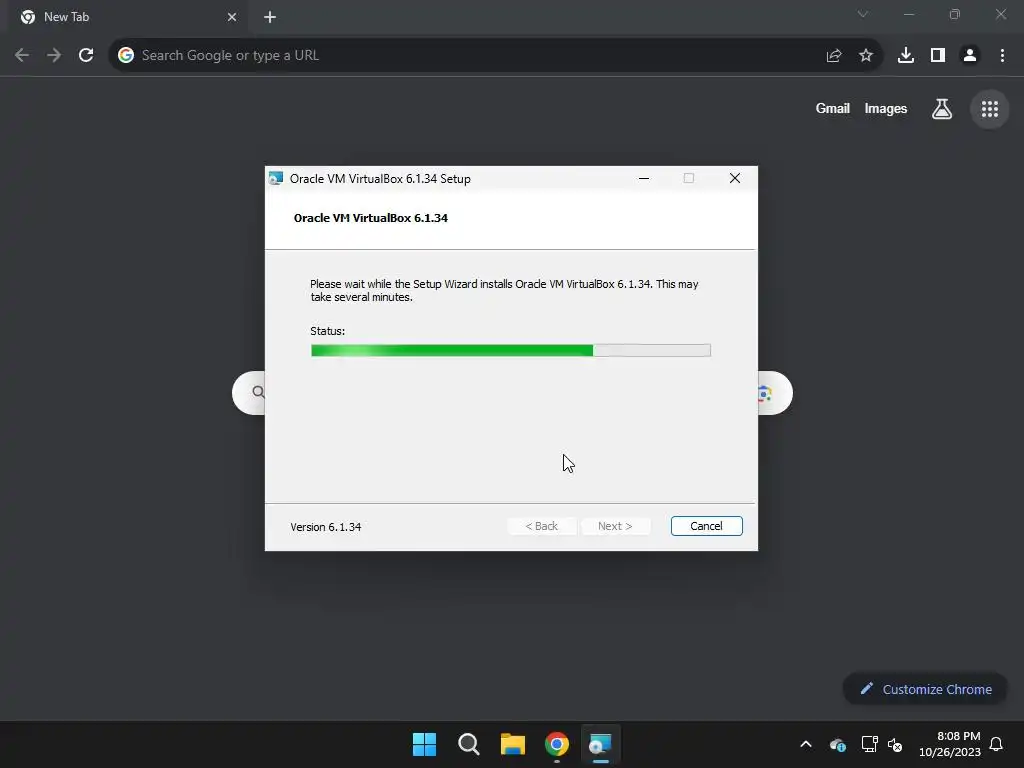Go back in Chrome navigation

pos(22,56)
